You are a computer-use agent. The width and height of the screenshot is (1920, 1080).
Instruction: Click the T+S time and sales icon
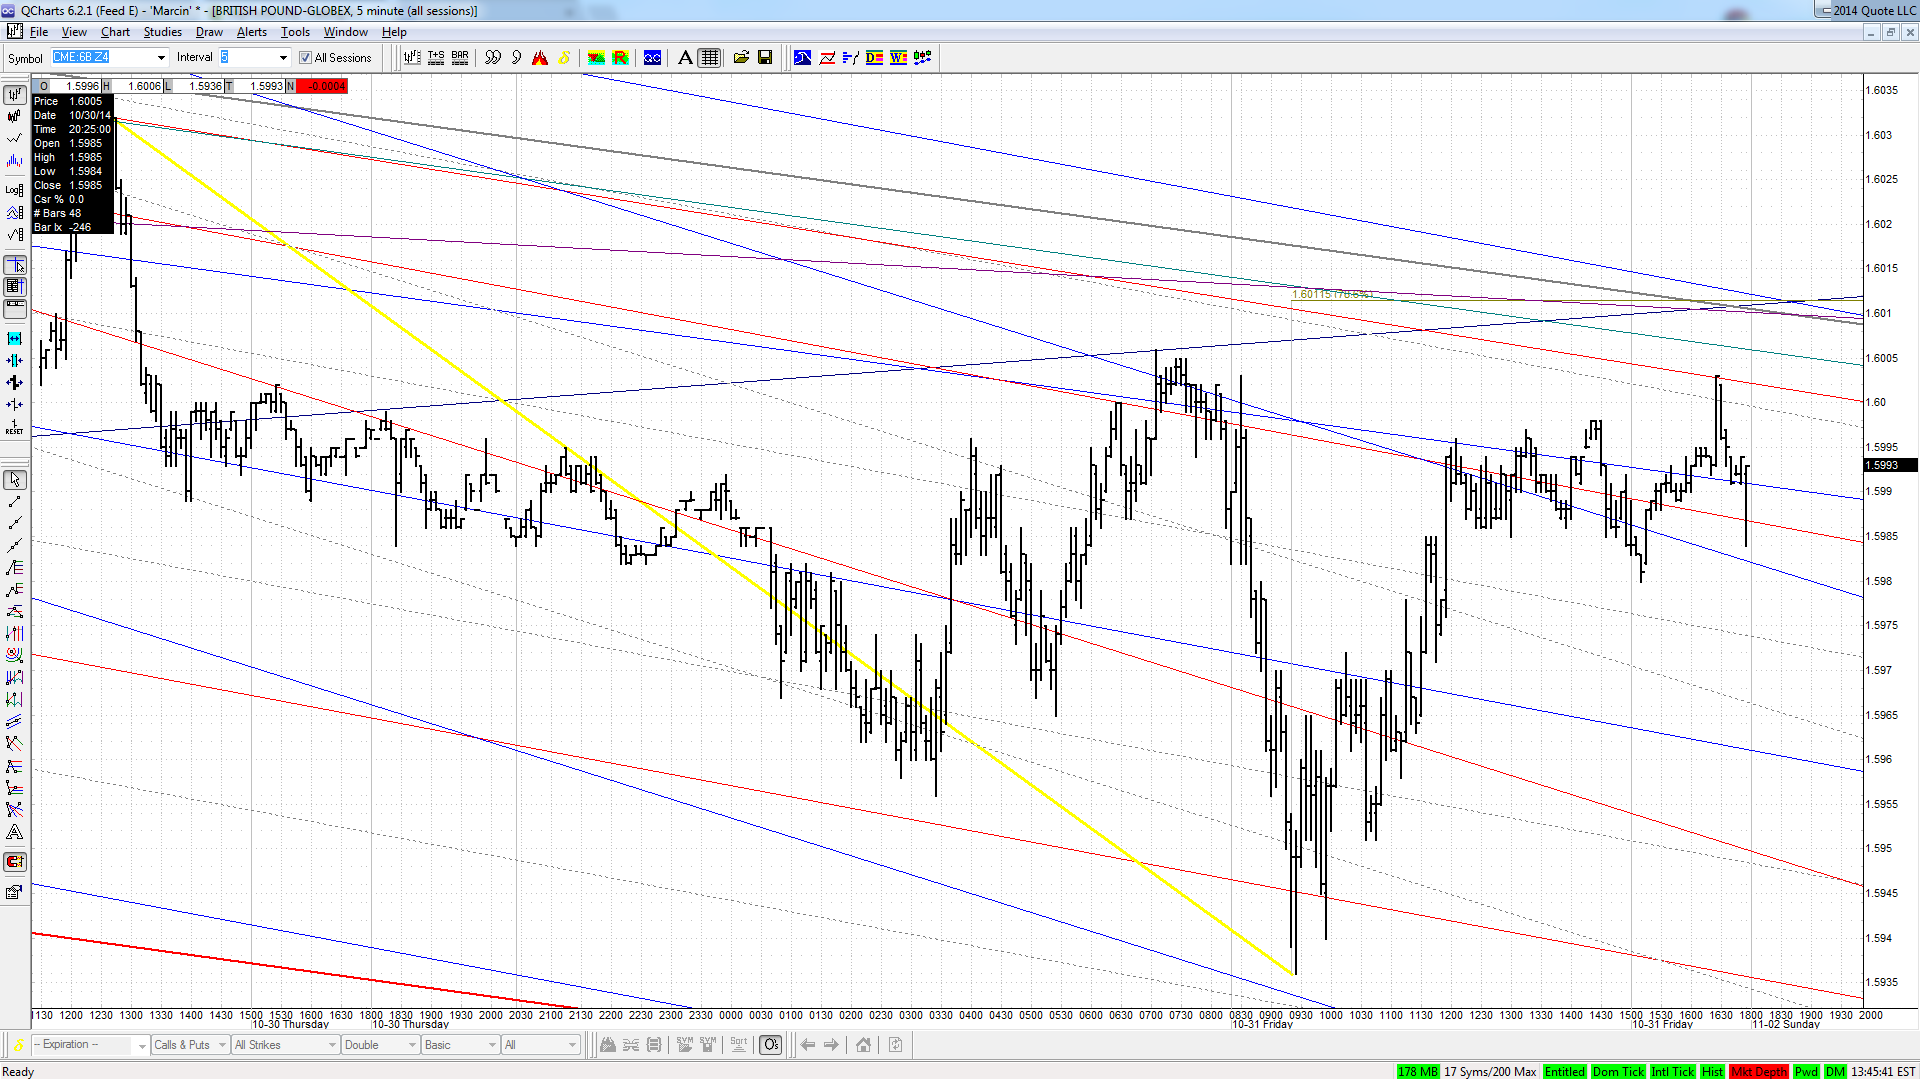436,58
